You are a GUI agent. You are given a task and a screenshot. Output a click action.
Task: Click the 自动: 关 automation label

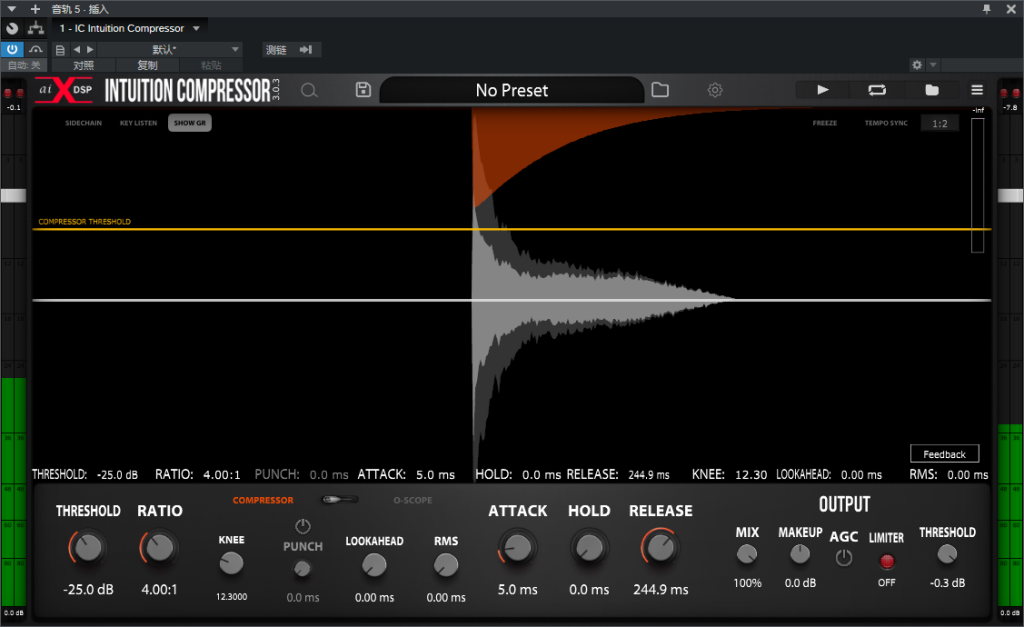point(24,65)
